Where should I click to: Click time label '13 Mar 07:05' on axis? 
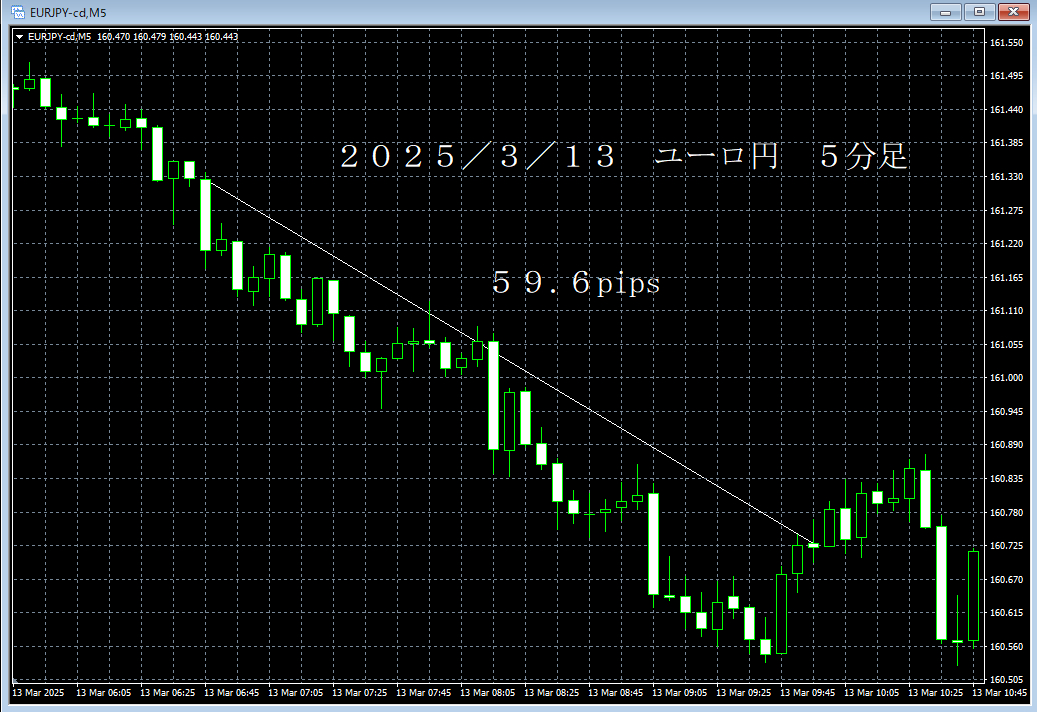point(296,693)
